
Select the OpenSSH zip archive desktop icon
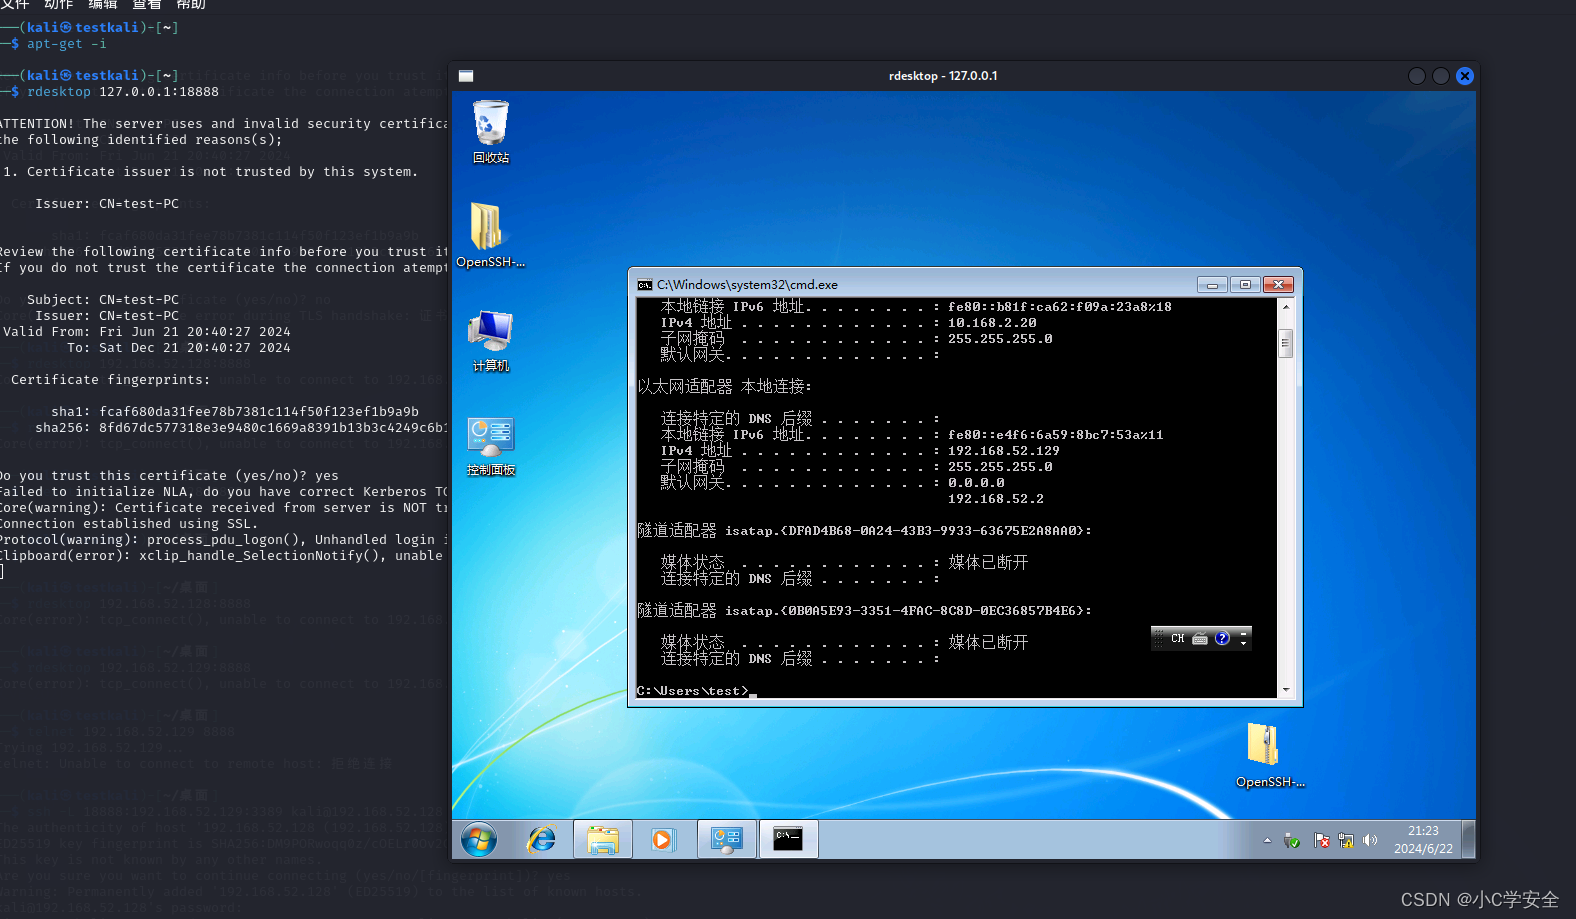pyautogui.click(x=1269, y=756)
